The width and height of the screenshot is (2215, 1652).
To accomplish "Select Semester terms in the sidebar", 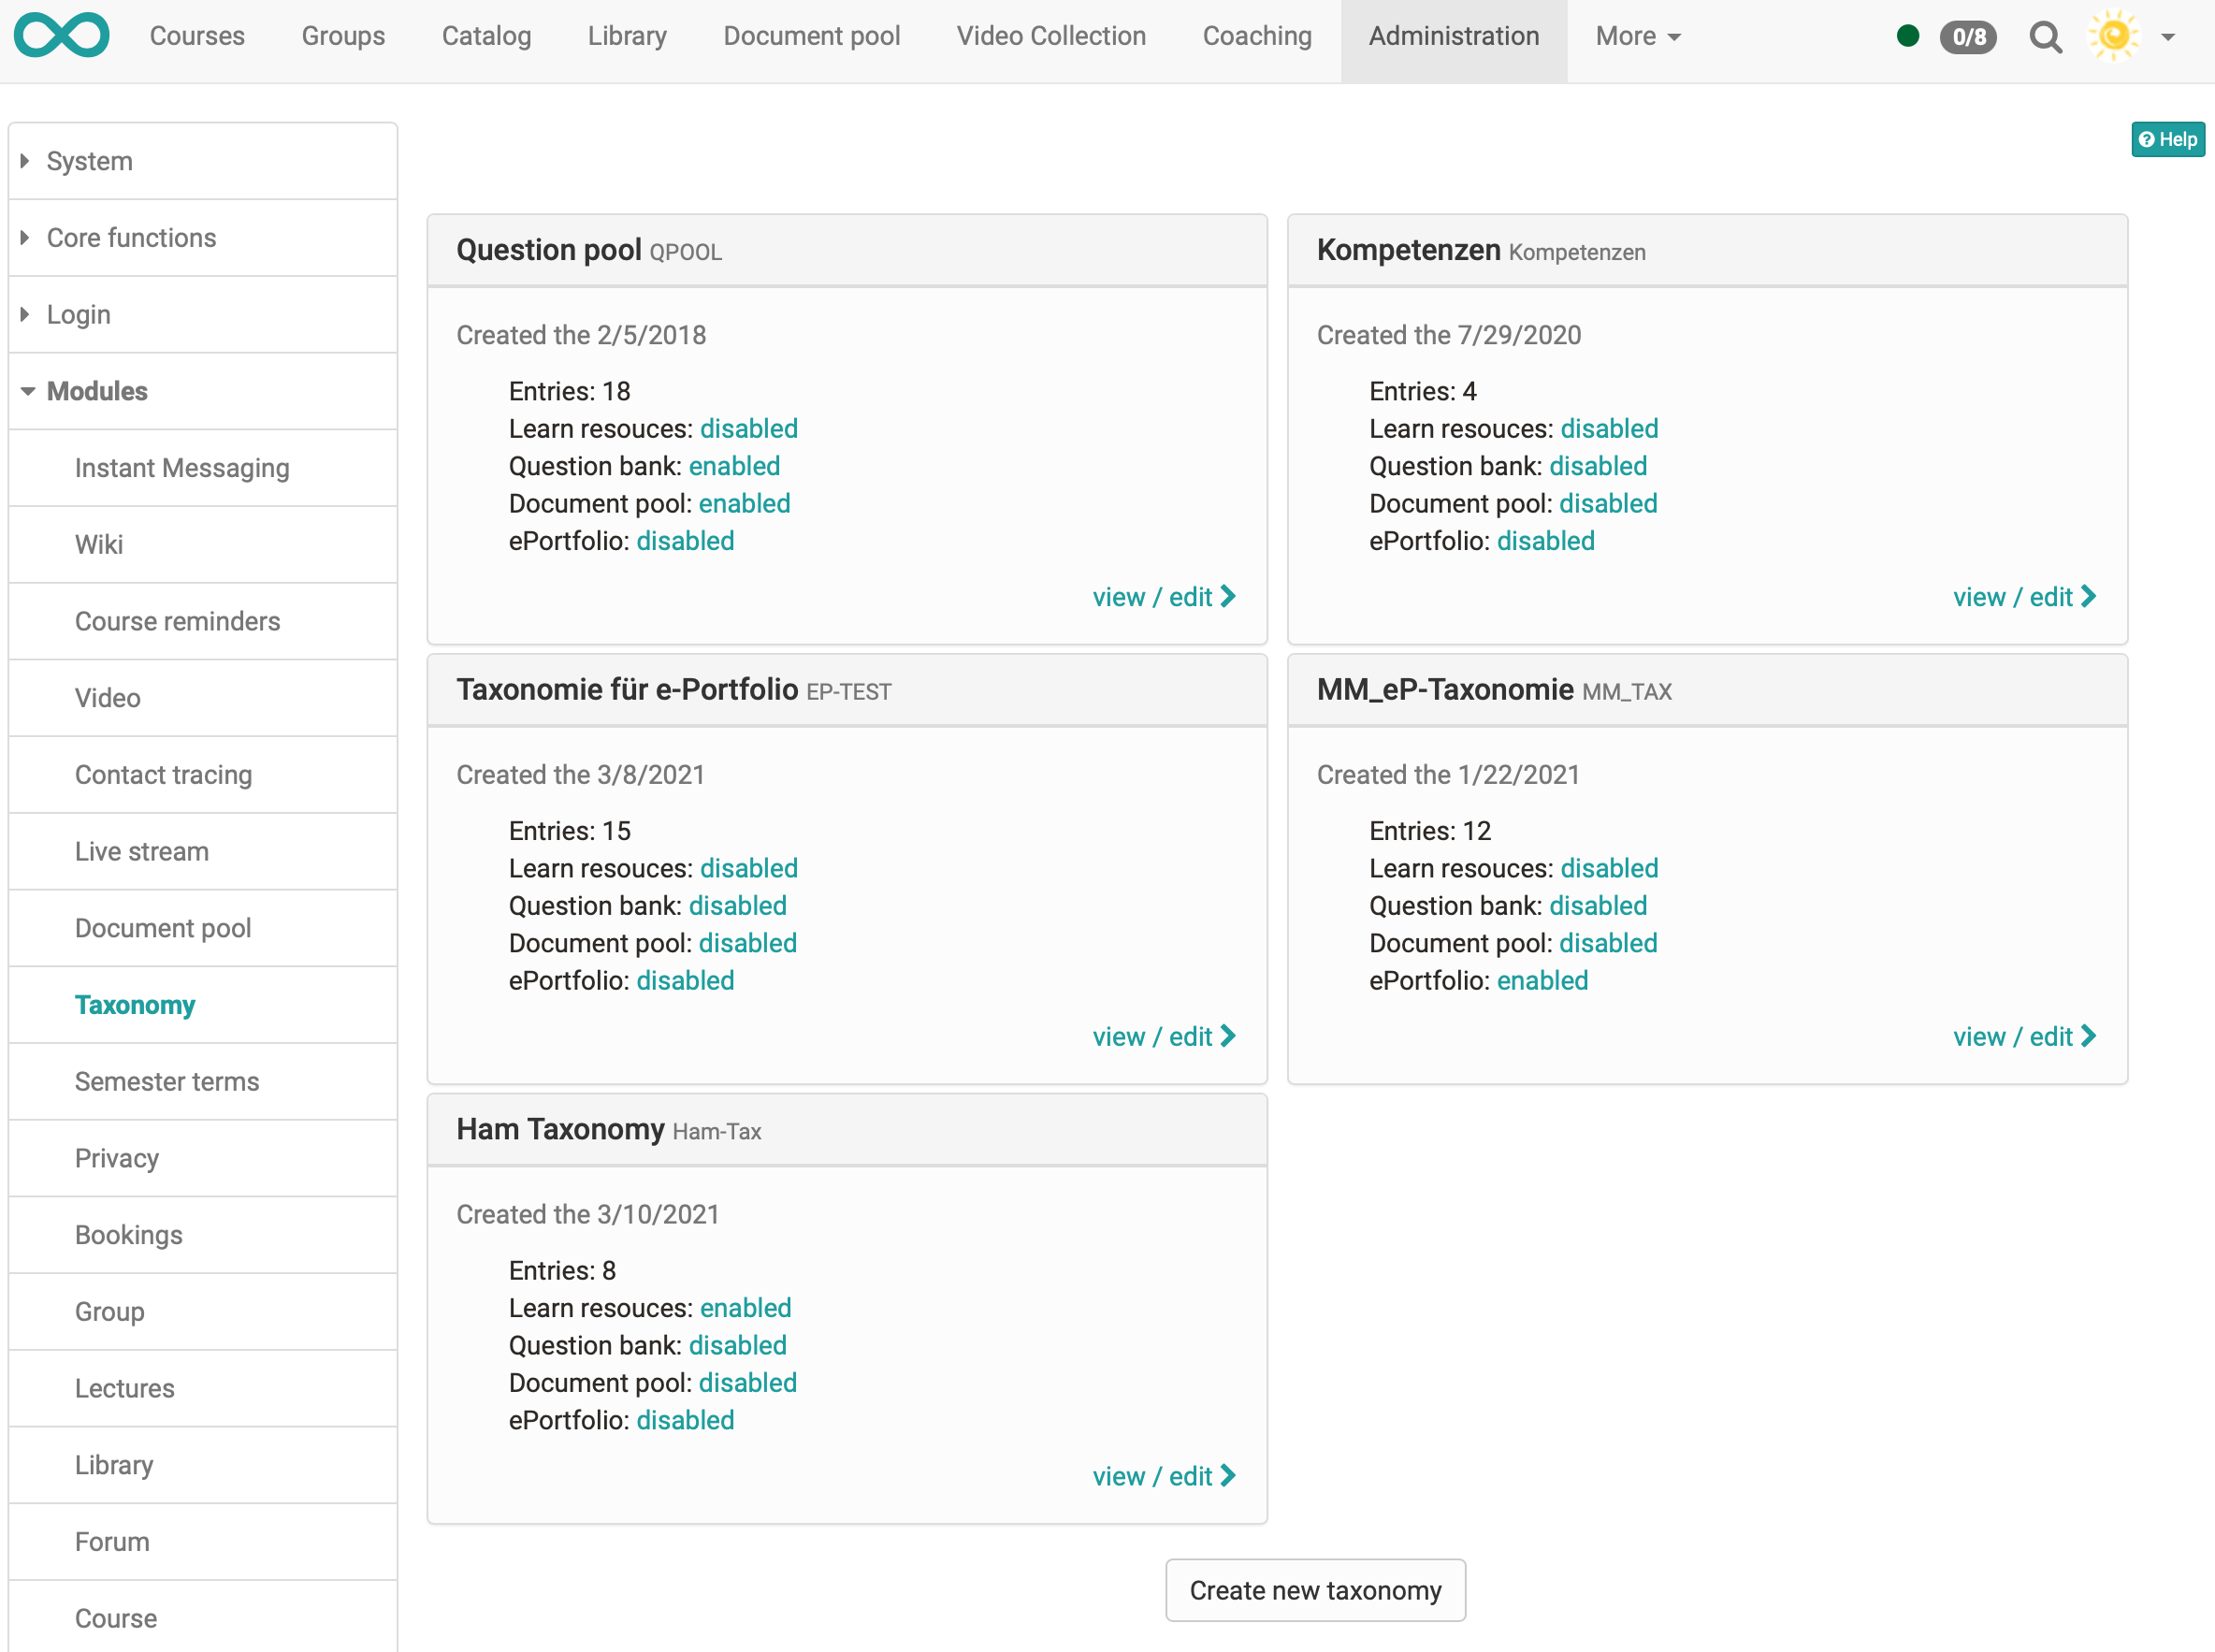I will 167,1081.
